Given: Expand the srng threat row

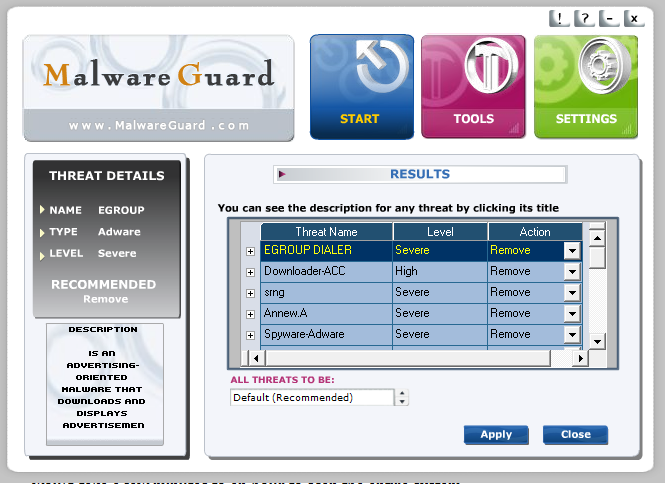Looking at the screenshot, I should coord(250,293).
